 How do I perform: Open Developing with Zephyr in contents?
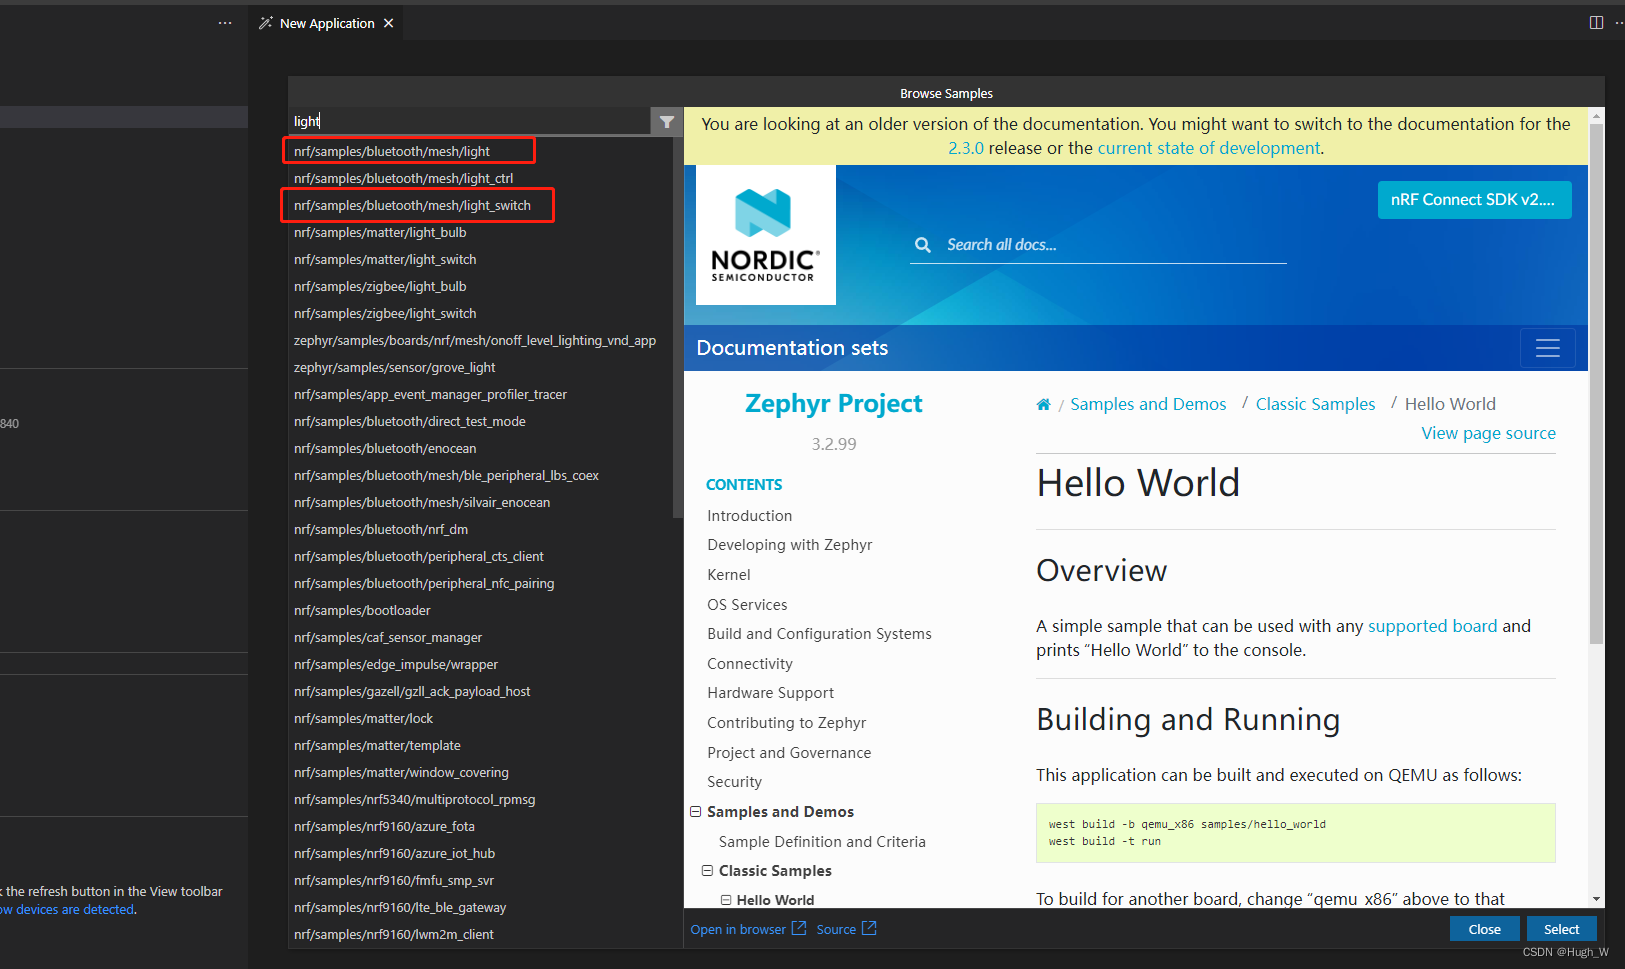tap(789, 545)
